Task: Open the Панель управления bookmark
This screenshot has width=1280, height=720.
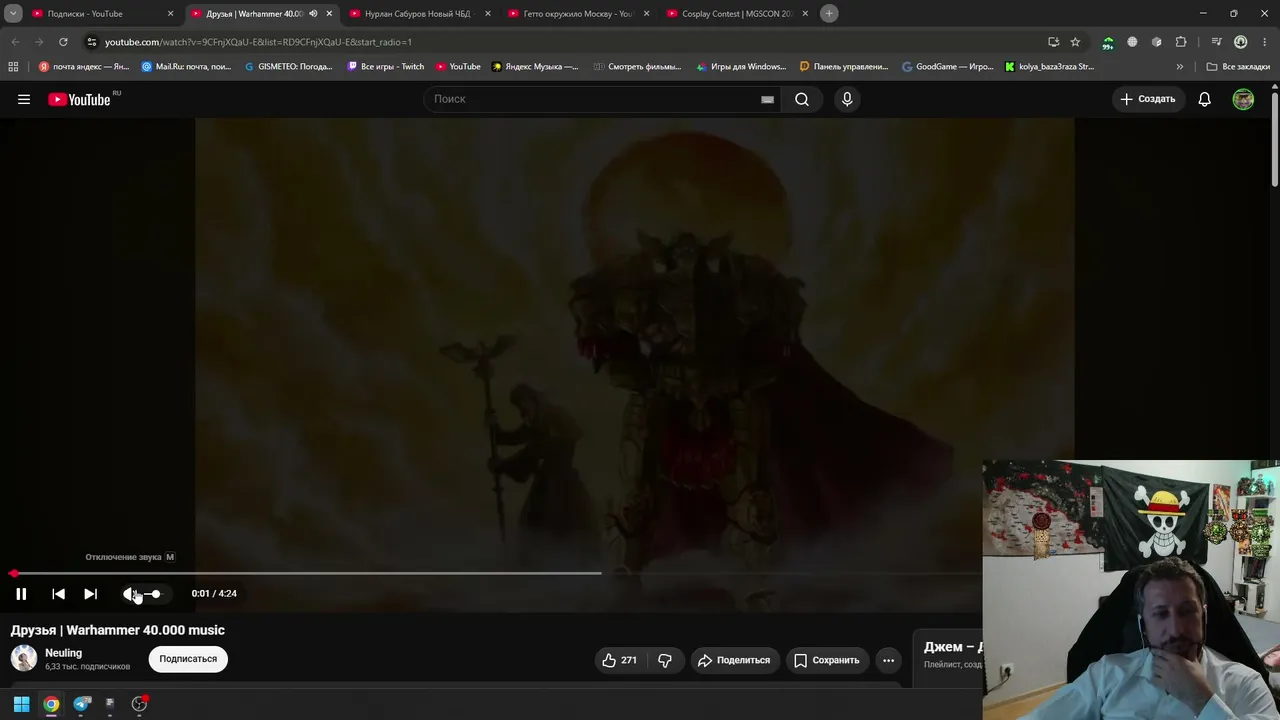Action: (x=845, y=67)
